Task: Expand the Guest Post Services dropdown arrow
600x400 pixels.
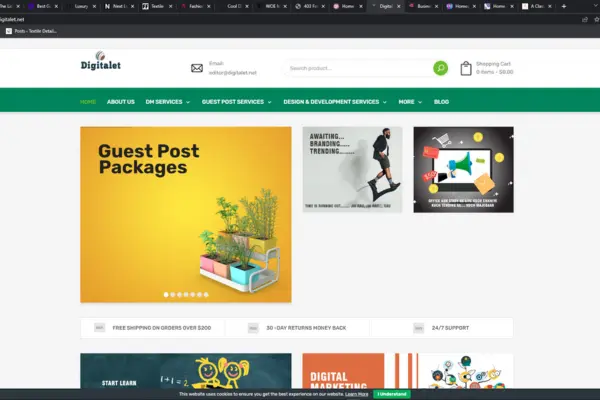Action: click(269, 102)
